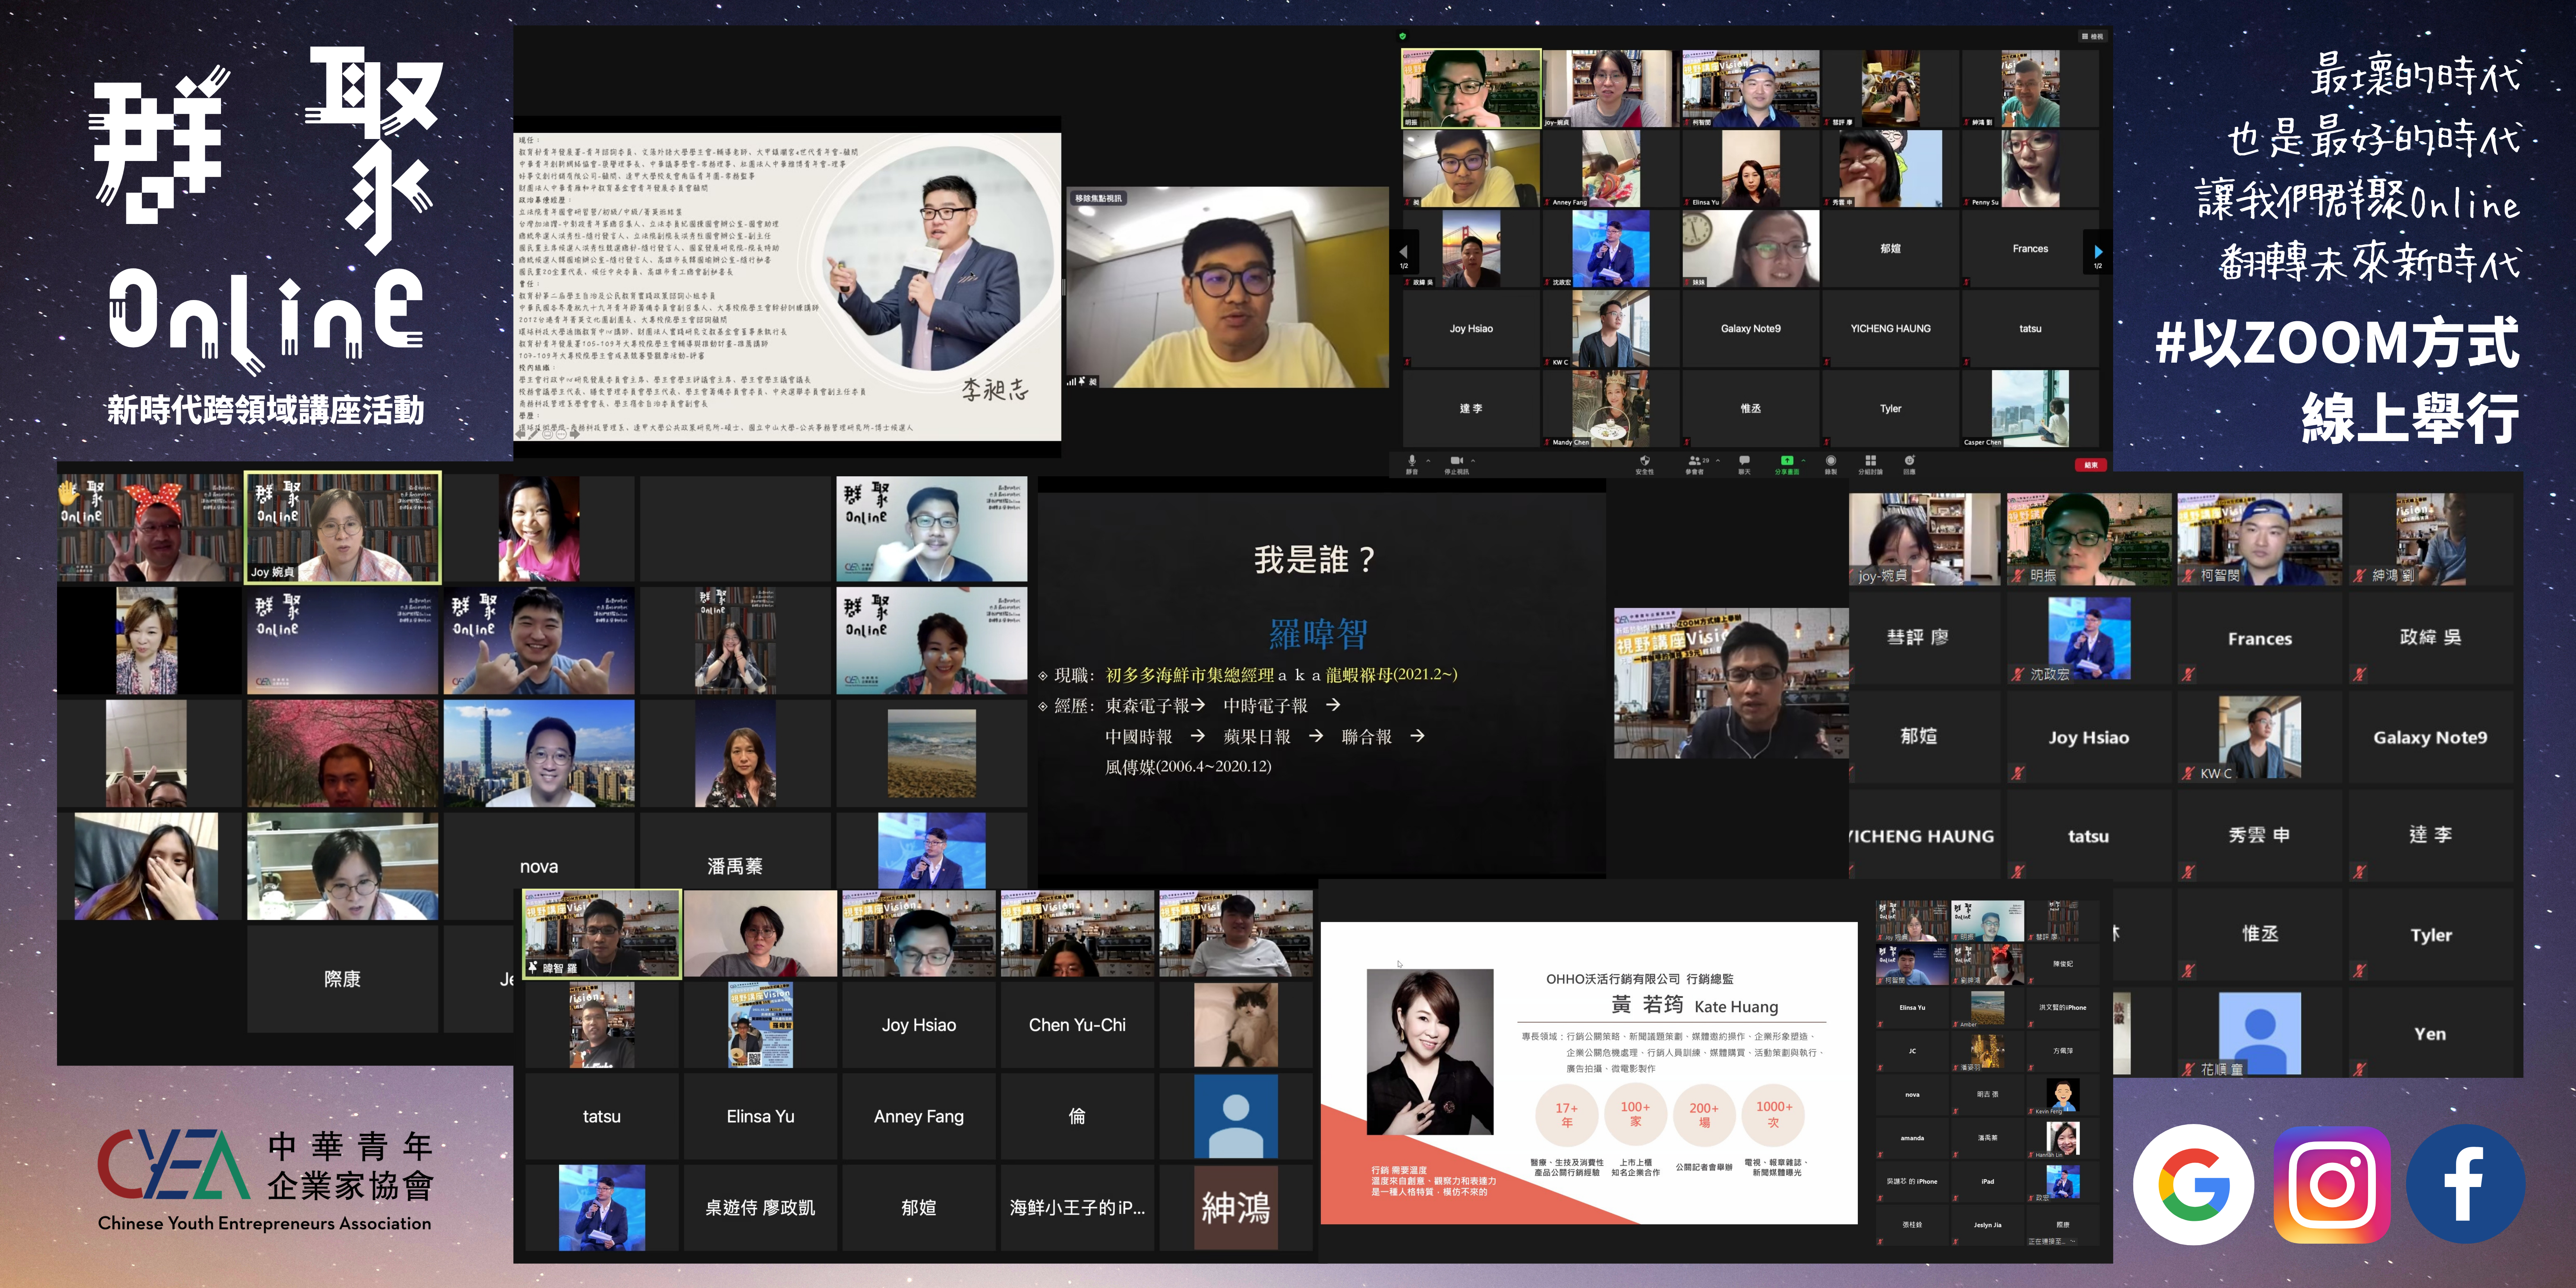Open share options caret beside 分享畫面
The image size is (2576, 1288).
coord(1804,461)
